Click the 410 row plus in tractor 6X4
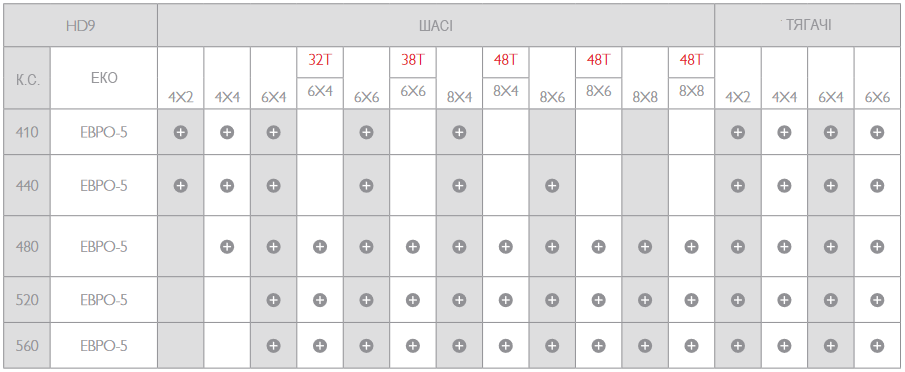 click(831, 132)
